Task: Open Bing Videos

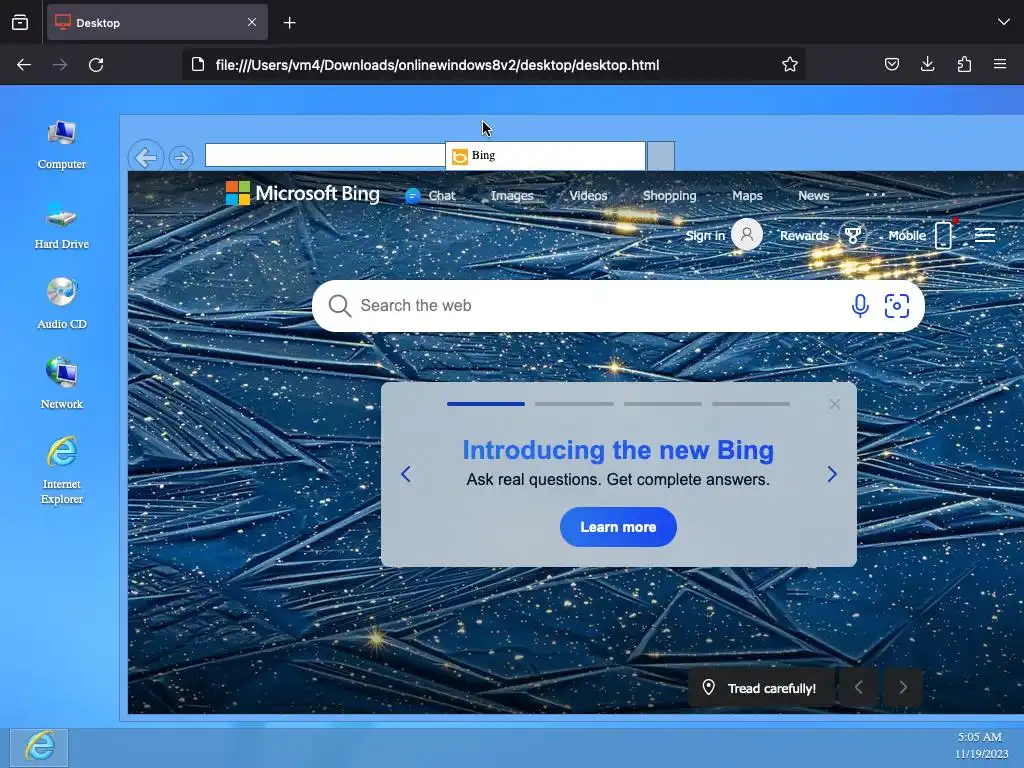Action: [588, 195]
